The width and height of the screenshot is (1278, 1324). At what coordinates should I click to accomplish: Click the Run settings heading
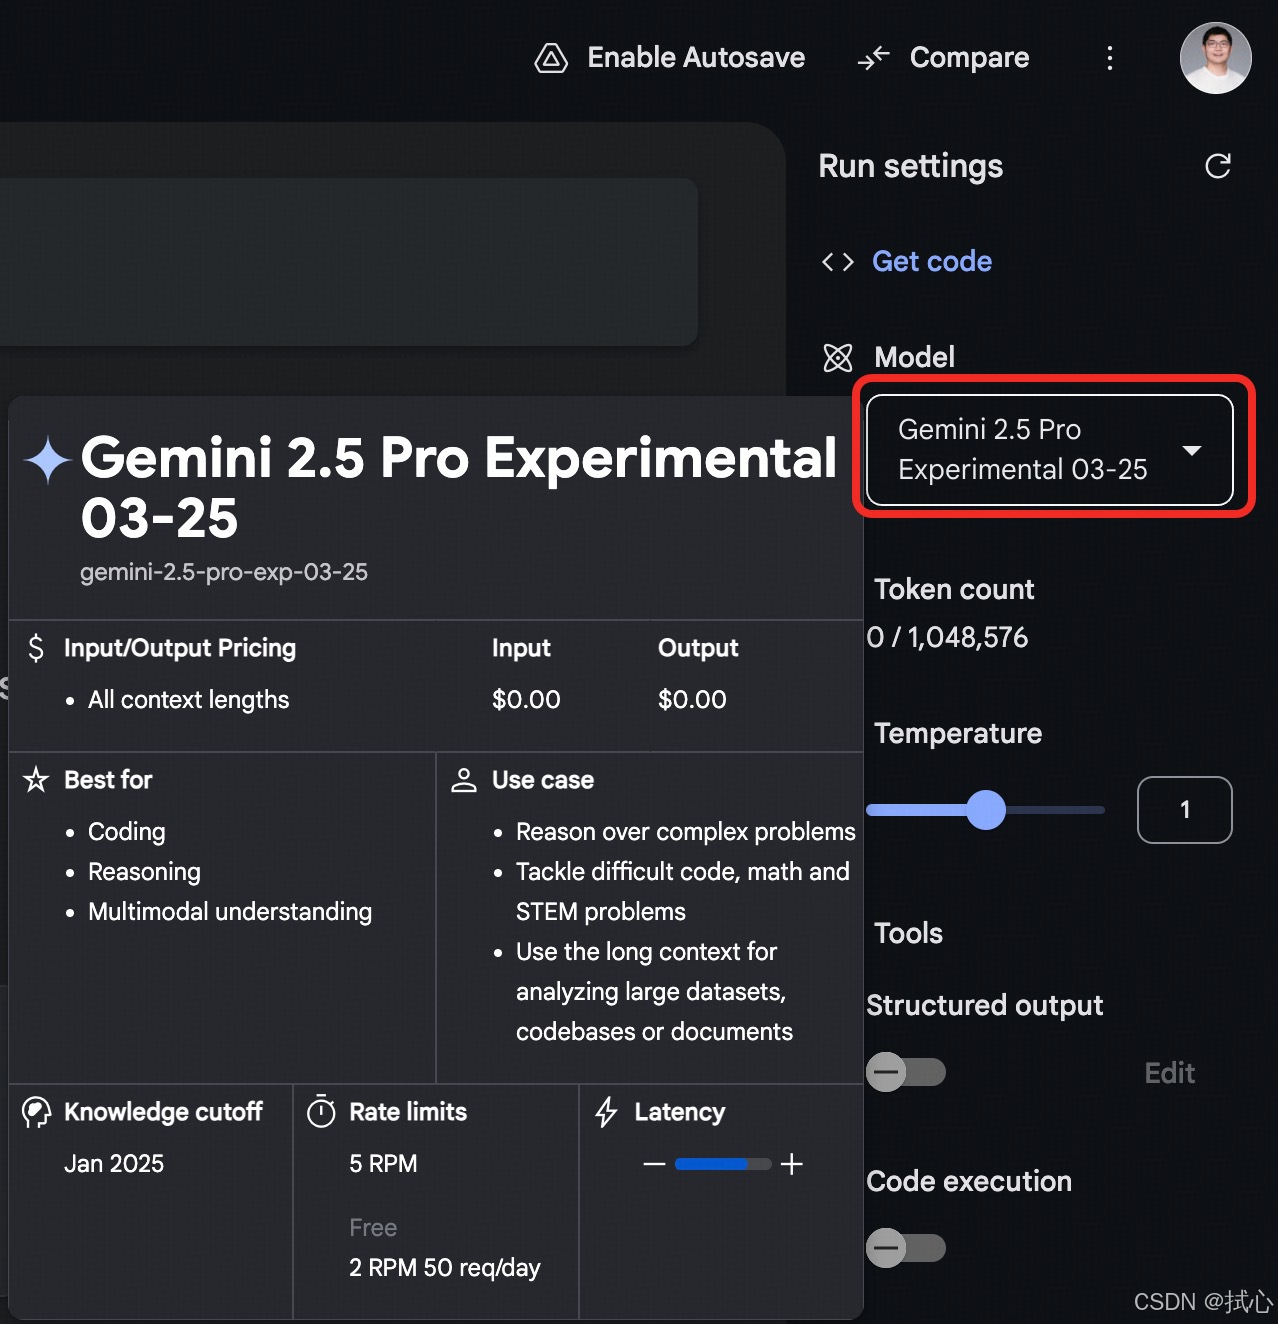[x=911, y=166]
